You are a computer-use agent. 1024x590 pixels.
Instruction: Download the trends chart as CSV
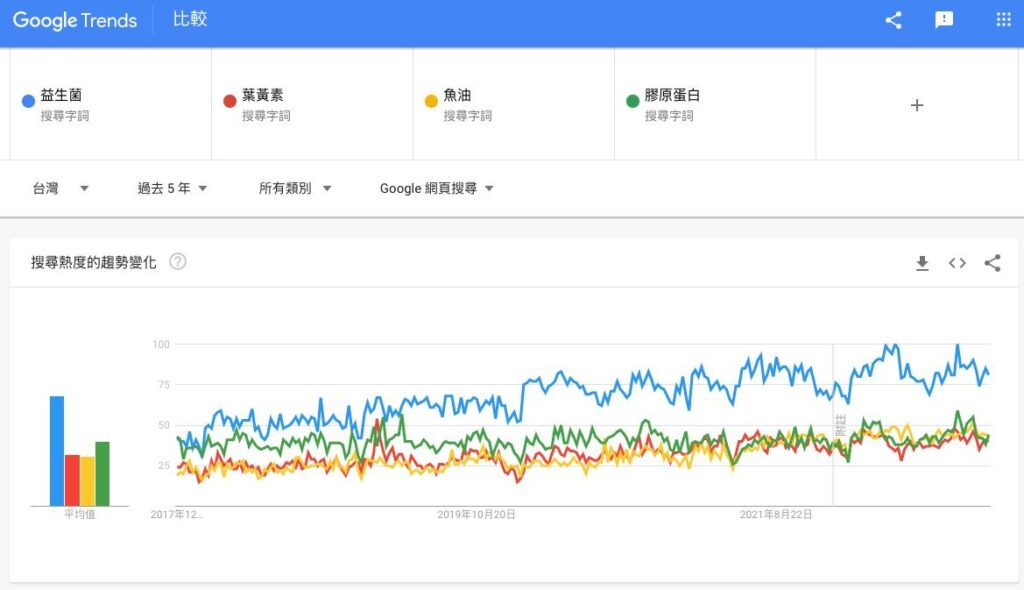[x=922, y=262]
